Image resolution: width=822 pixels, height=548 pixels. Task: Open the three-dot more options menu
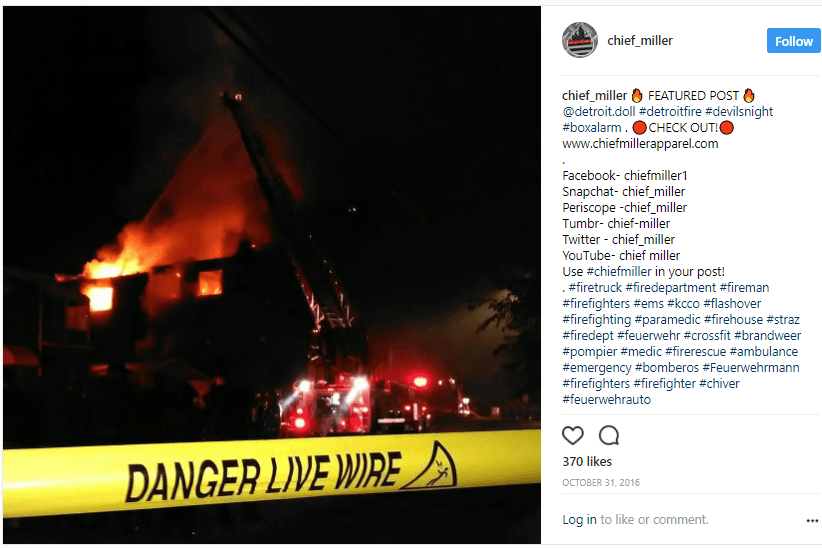point(812,520)
